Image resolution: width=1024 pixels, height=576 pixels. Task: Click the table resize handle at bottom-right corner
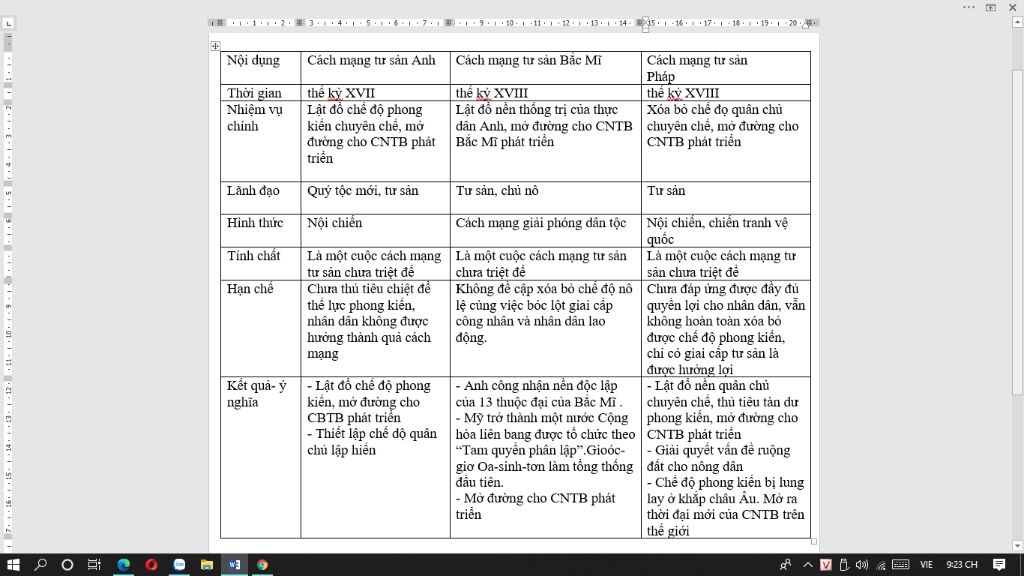point(814,541)
